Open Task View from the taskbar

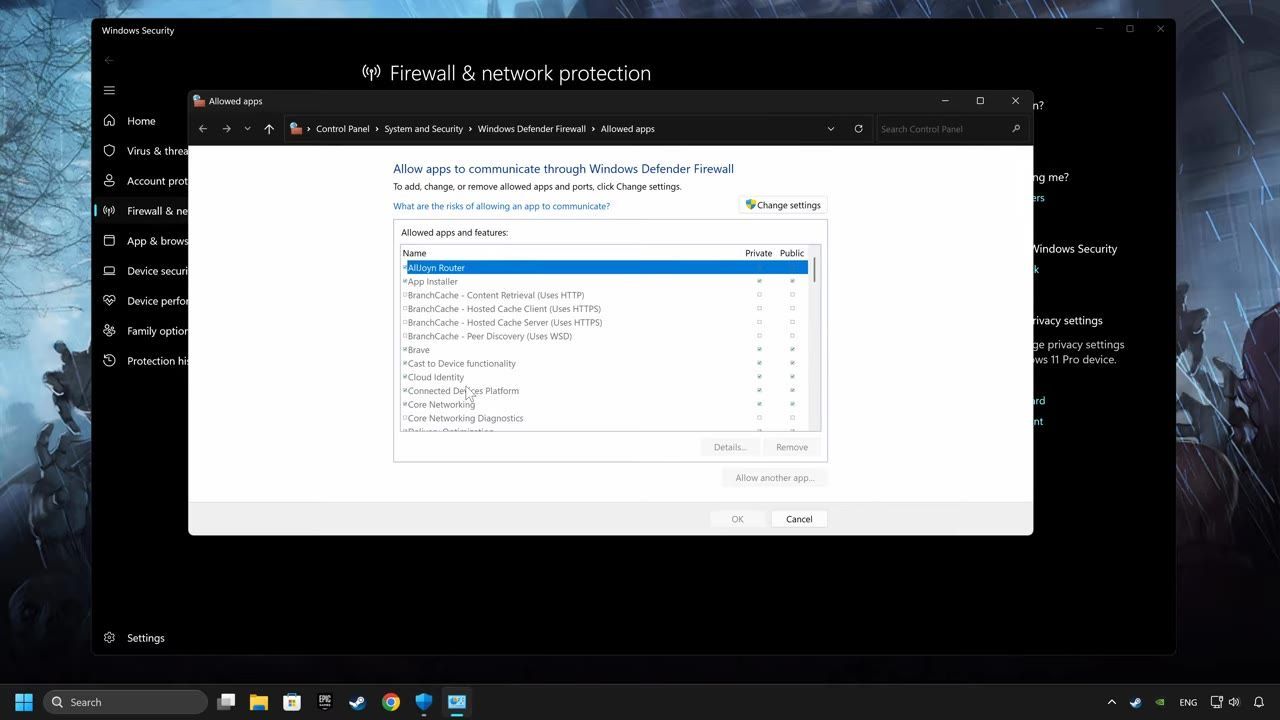(x=226, y=702)
